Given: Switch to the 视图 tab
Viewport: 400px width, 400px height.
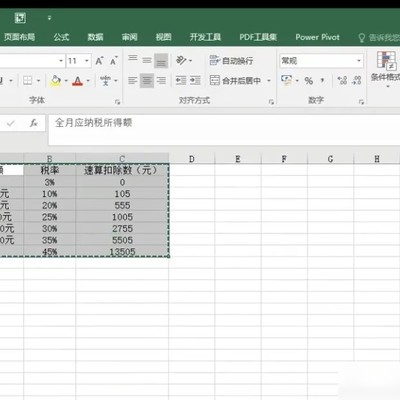Looking at the screenshot, I should tap(163, 37).
